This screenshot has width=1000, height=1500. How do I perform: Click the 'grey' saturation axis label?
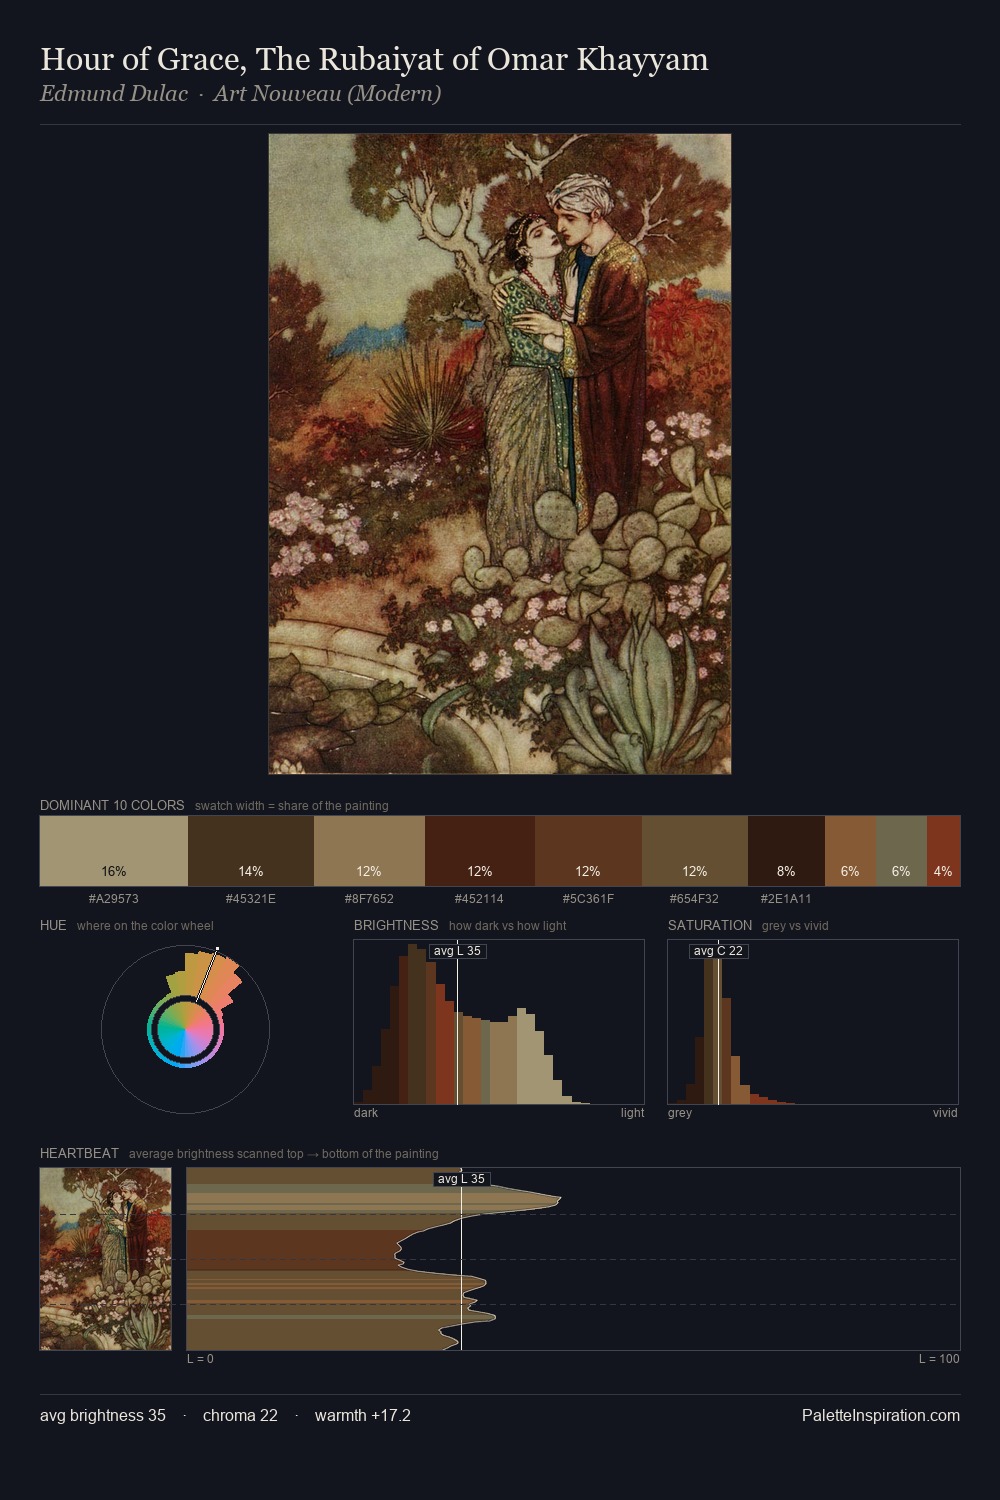[680, 1113]
